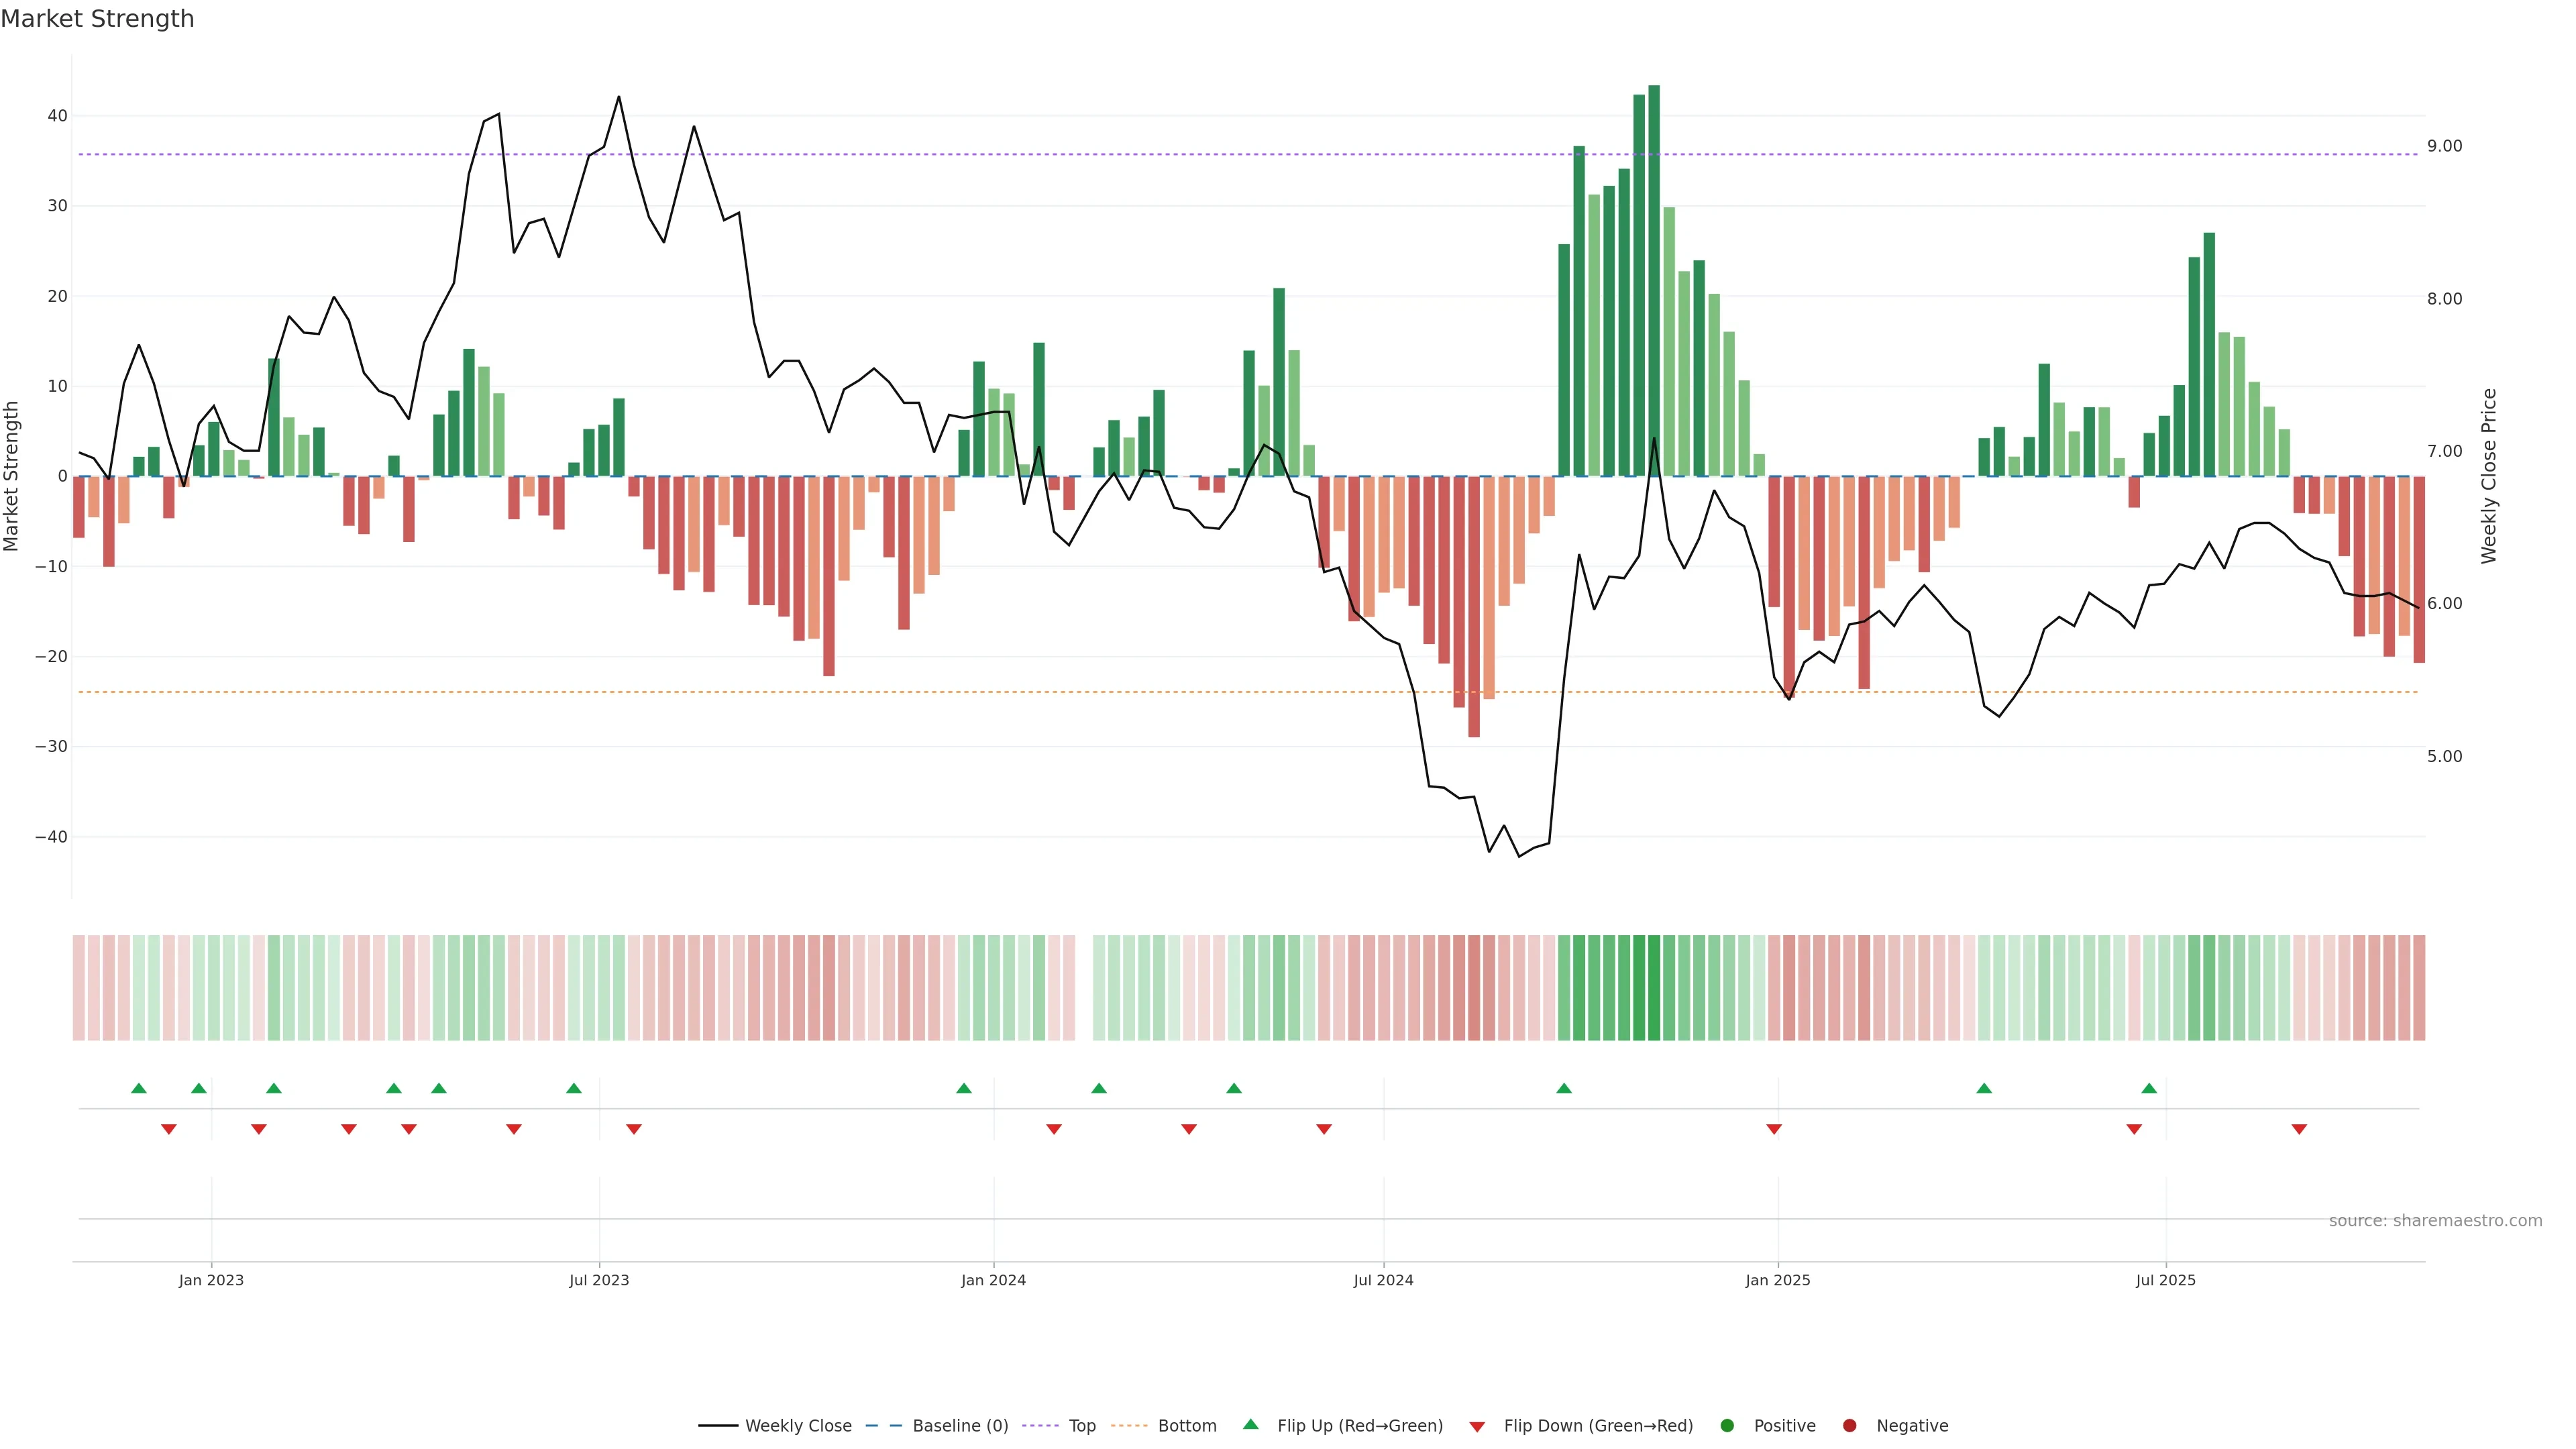
Task: Click the Jul 2024 x-axis label
Action: click(x=1383, y=1280)
